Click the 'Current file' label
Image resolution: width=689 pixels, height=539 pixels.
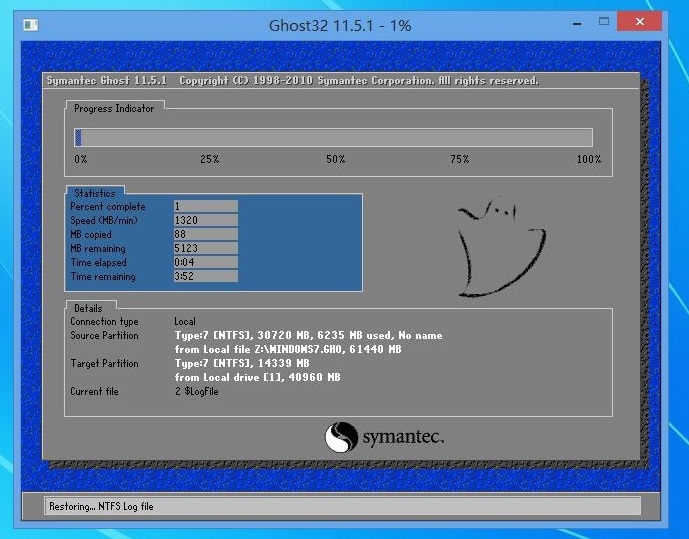94,391
